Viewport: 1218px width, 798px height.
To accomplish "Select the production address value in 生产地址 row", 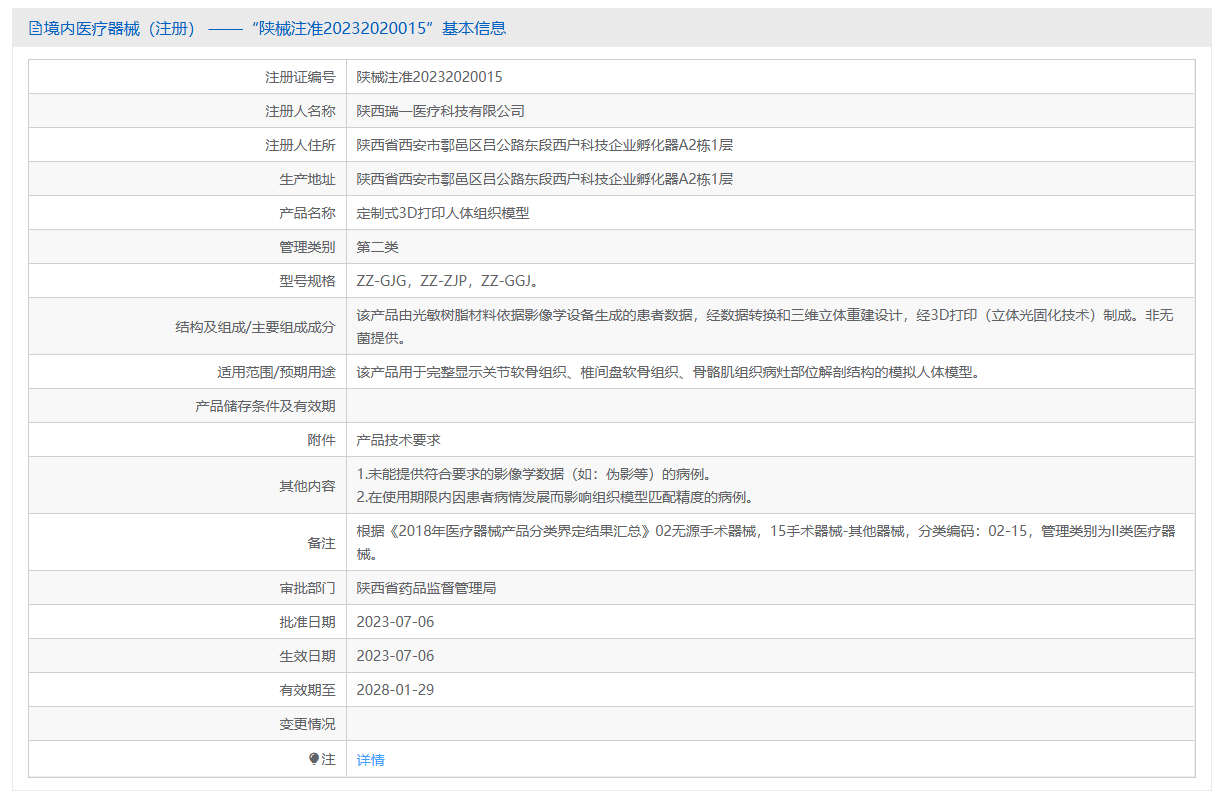I will pyautogui.click(x=545, y=179).
